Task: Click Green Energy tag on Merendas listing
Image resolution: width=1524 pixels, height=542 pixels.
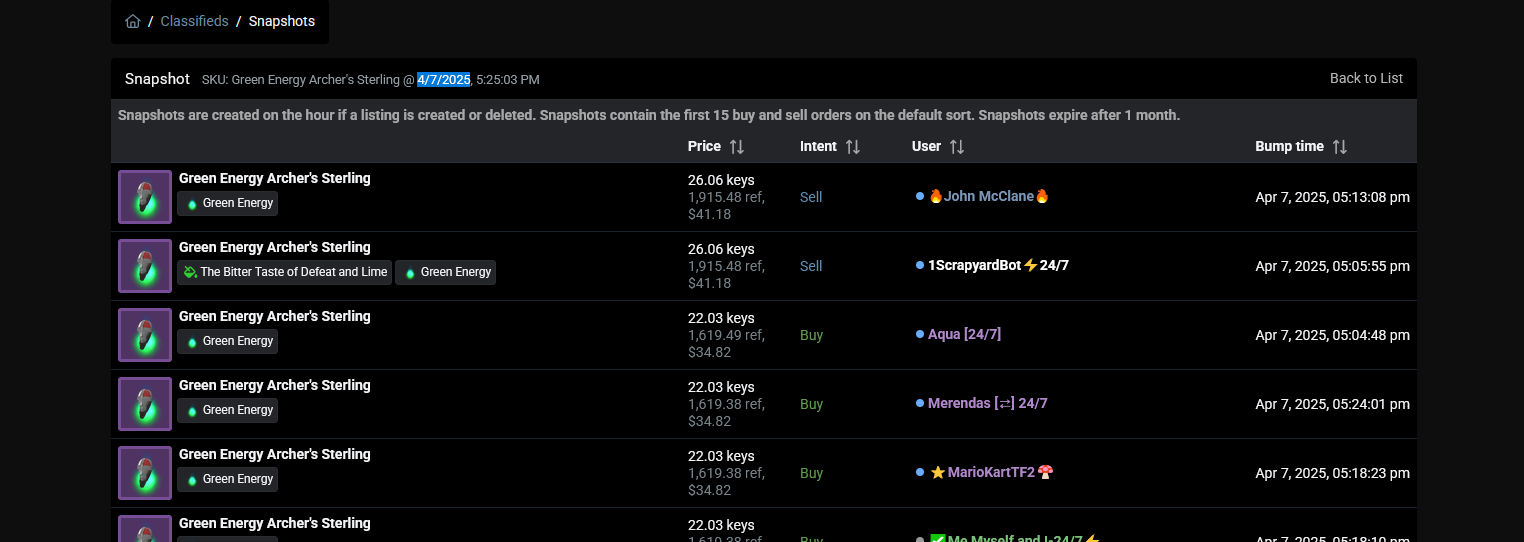Action: tap(228, 410)
